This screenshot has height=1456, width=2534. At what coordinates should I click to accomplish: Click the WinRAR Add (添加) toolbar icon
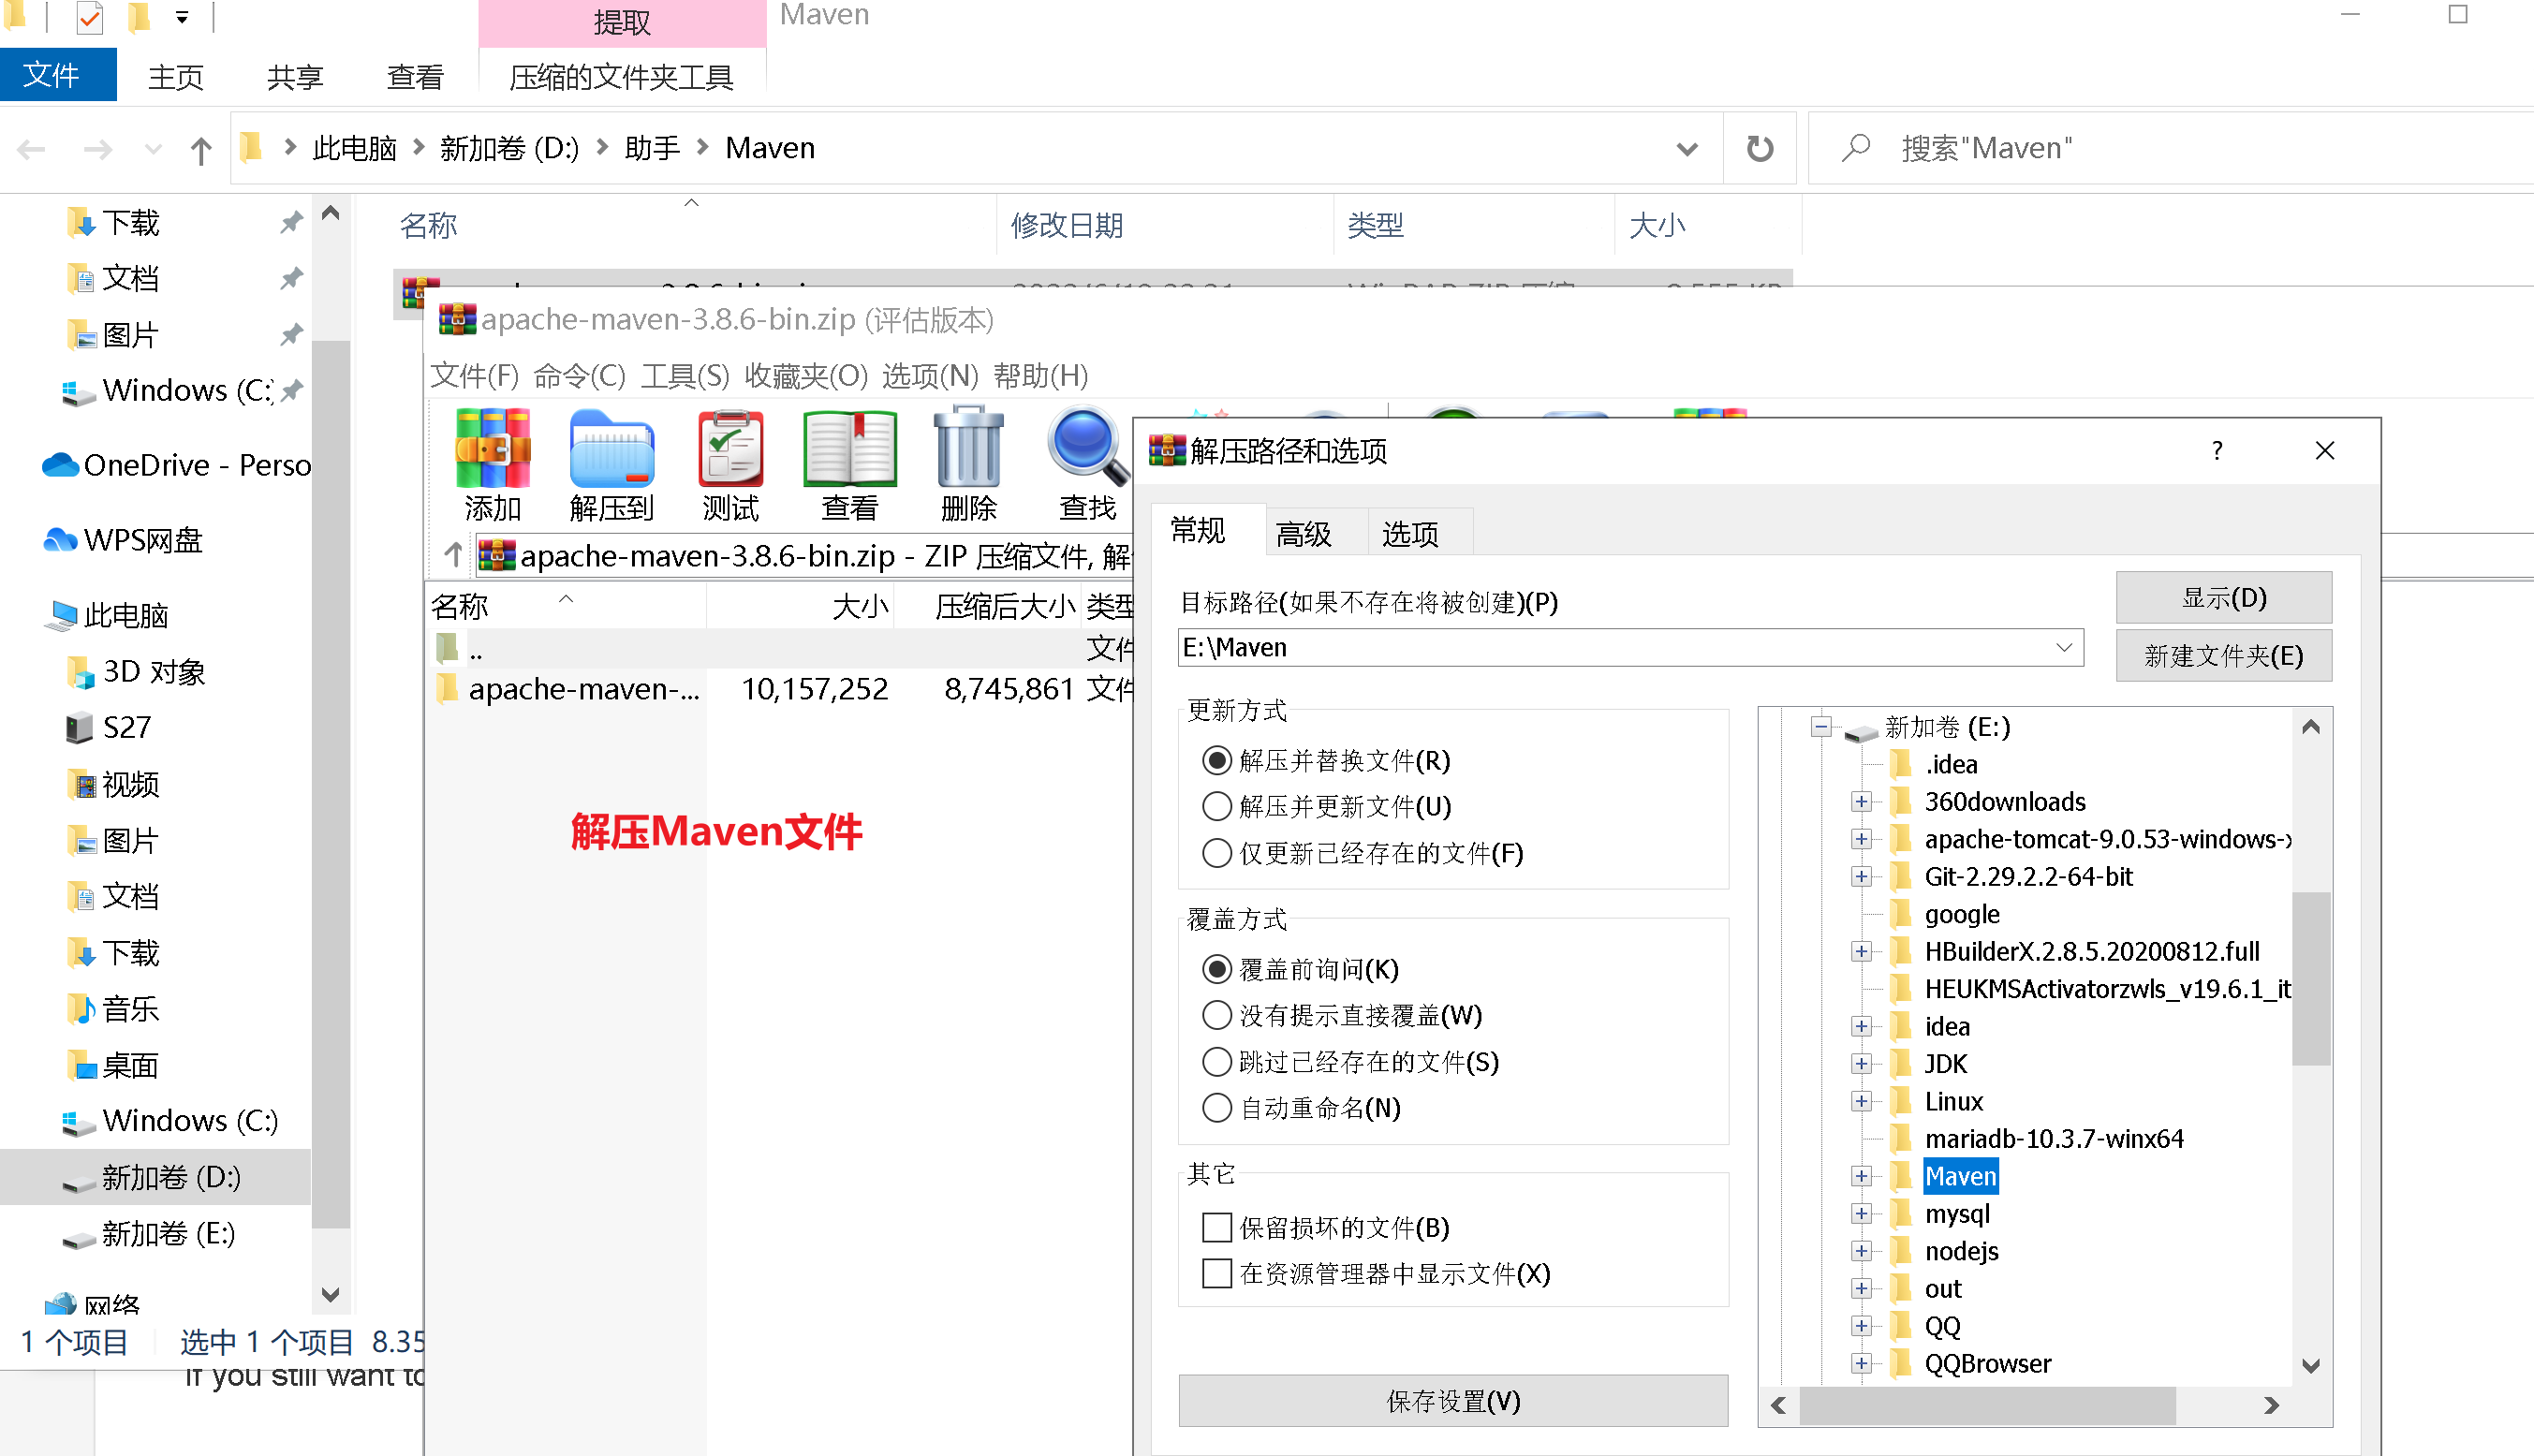492,464
